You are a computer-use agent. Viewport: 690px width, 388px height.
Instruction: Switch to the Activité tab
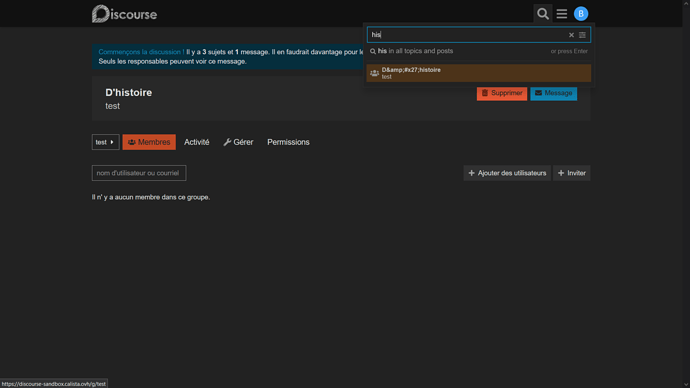[197, 142]
